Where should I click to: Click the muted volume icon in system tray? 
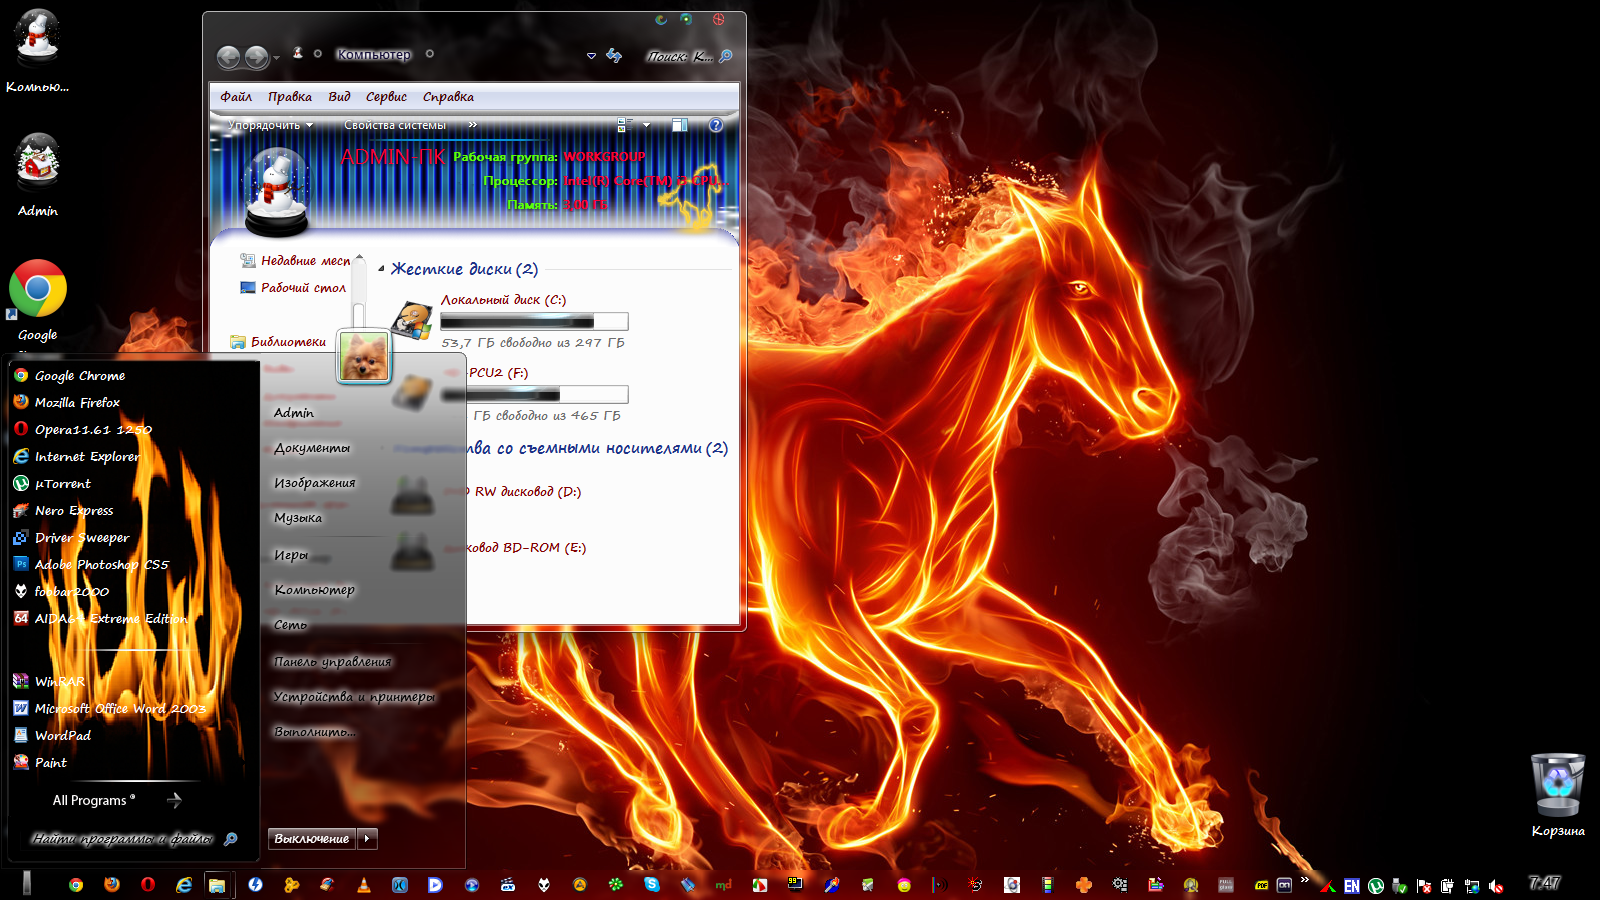(1497, 886)
